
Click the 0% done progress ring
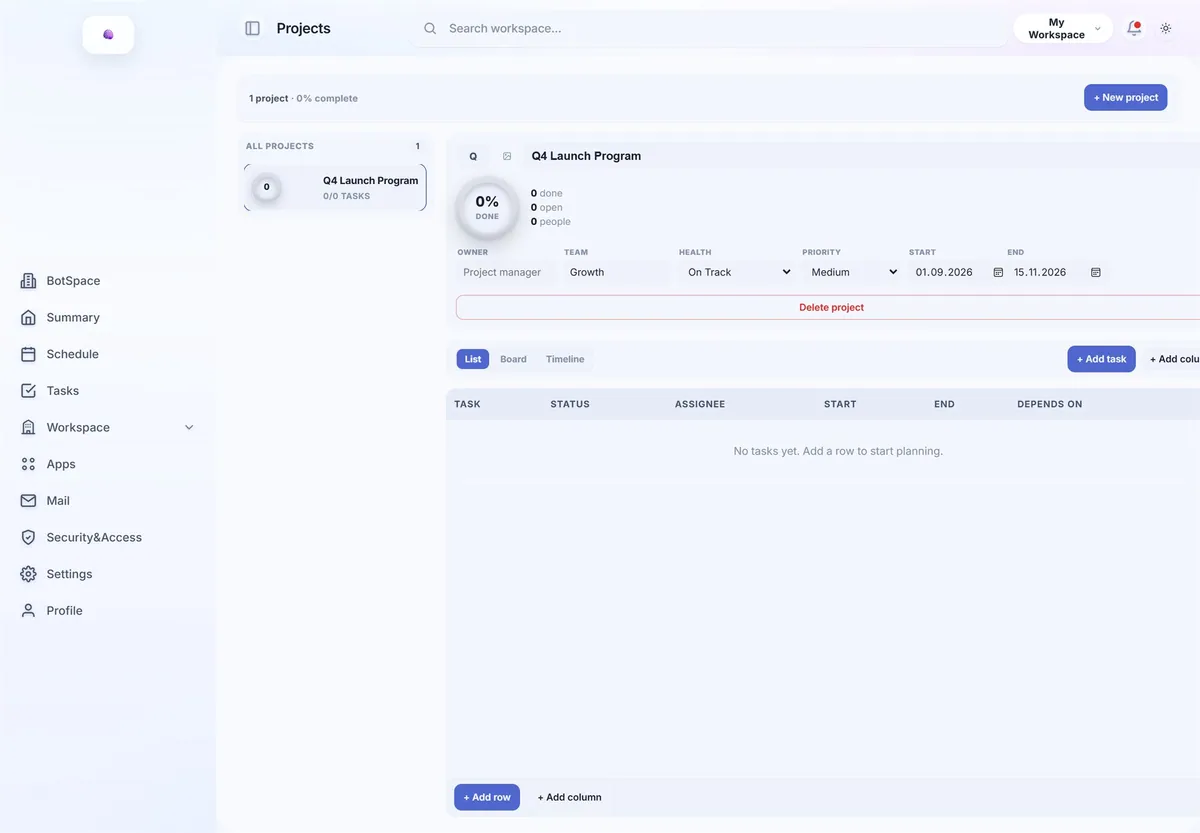click(487, 208)
